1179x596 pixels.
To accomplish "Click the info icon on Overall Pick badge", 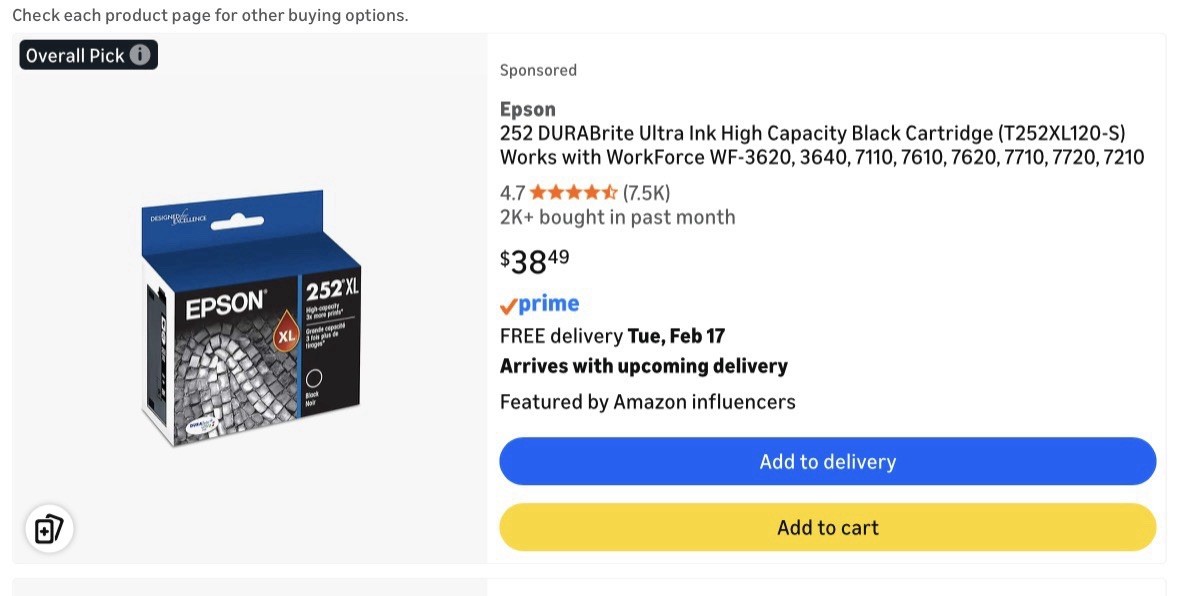I will click(x=141, y=55).
